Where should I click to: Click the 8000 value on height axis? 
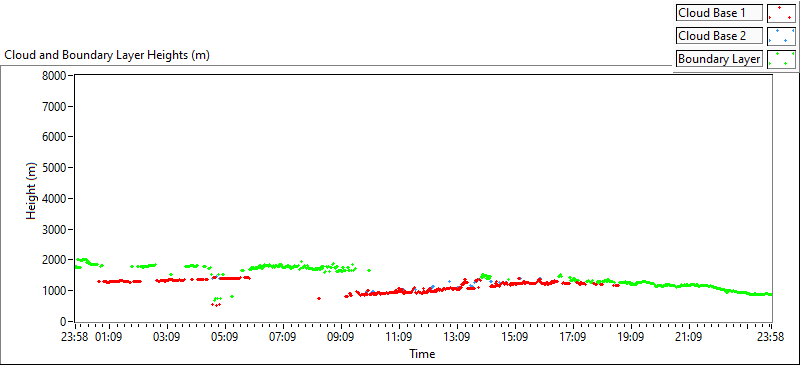[56, 76]
